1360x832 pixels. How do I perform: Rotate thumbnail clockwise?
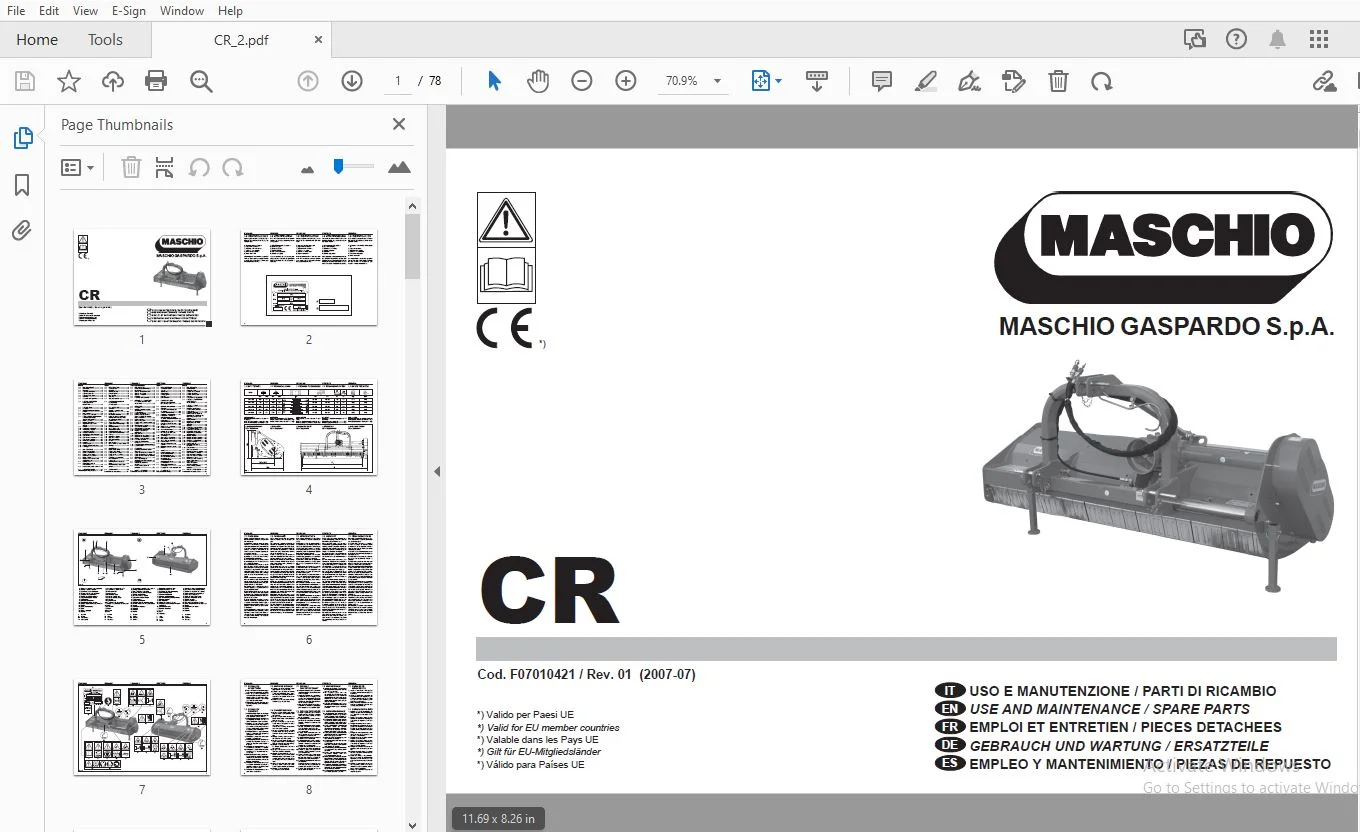click(x=233, y=167)
